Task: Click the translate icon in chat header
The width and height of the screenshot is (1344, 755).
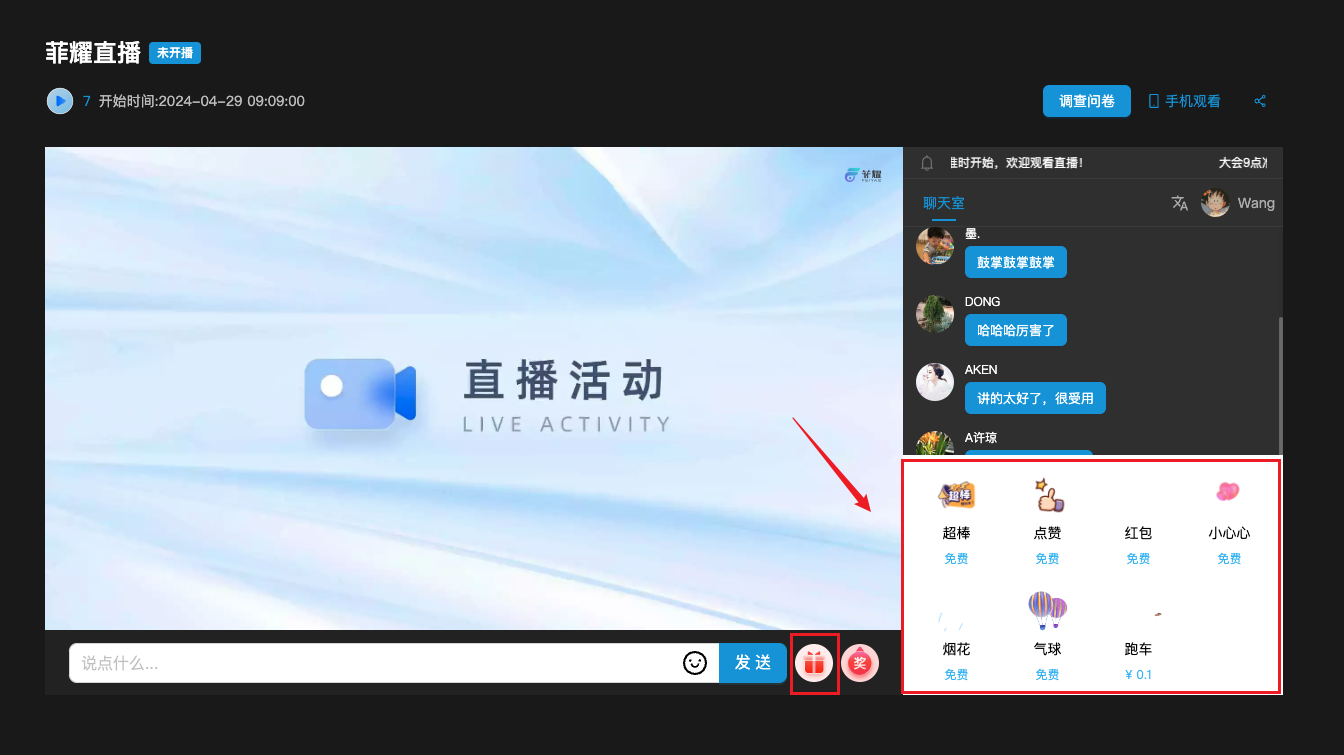Action: [1180, 203]
